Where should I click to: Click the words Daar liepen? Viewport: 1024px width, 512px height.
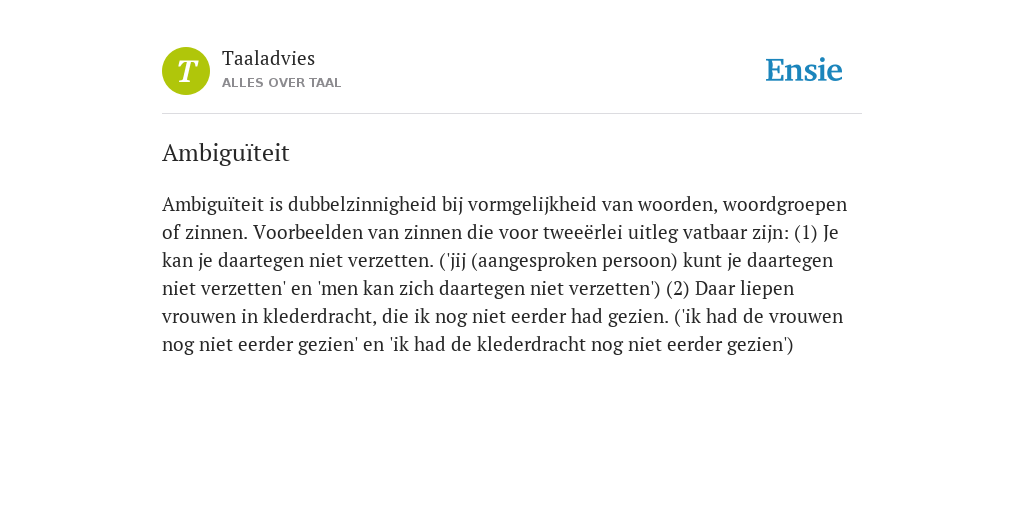point(744,289)
